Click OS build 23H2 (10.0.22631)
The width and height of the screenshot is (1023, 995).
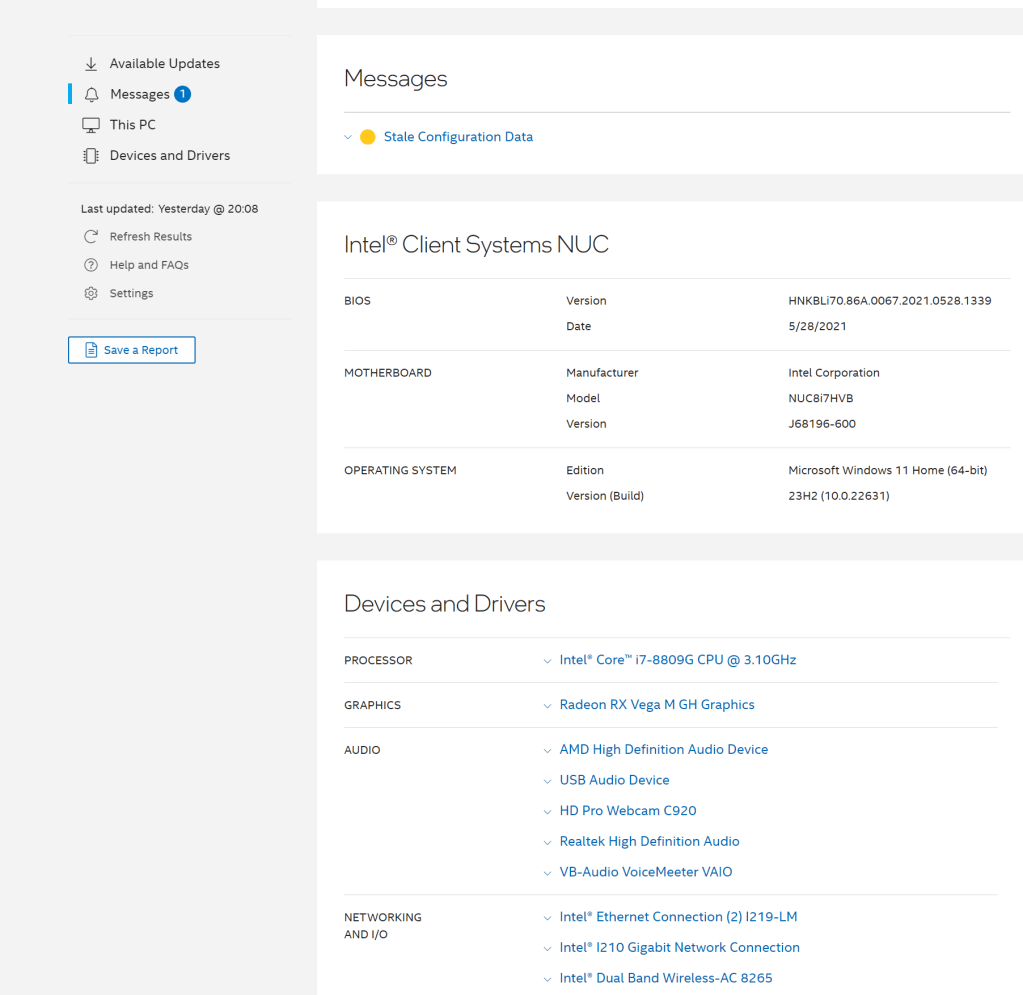838,496
